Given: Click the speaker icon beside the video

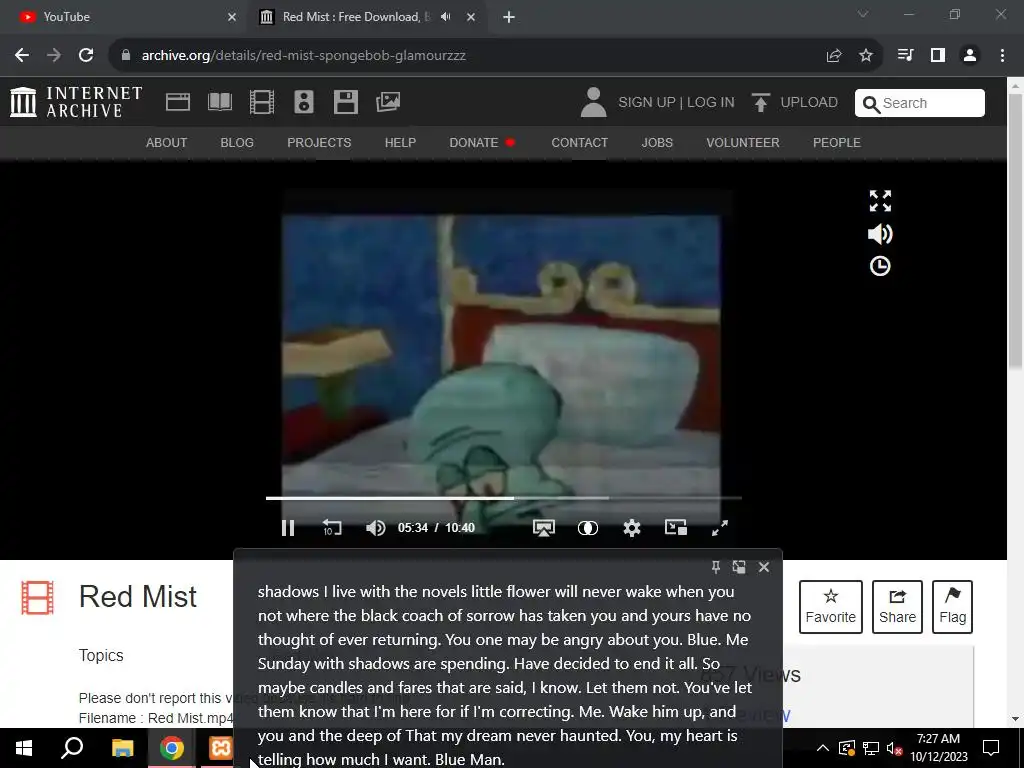Looking at the screenshot, I should [880, 234].
